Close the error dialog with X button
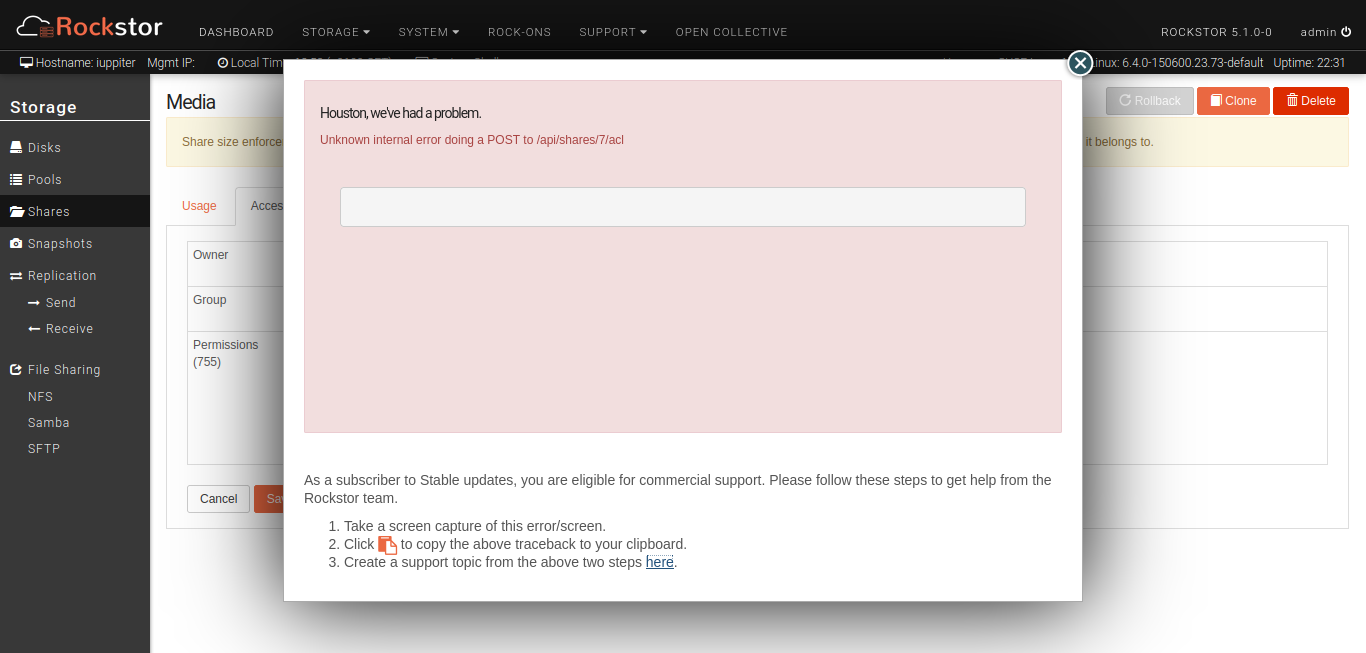 coord(1080,63)
